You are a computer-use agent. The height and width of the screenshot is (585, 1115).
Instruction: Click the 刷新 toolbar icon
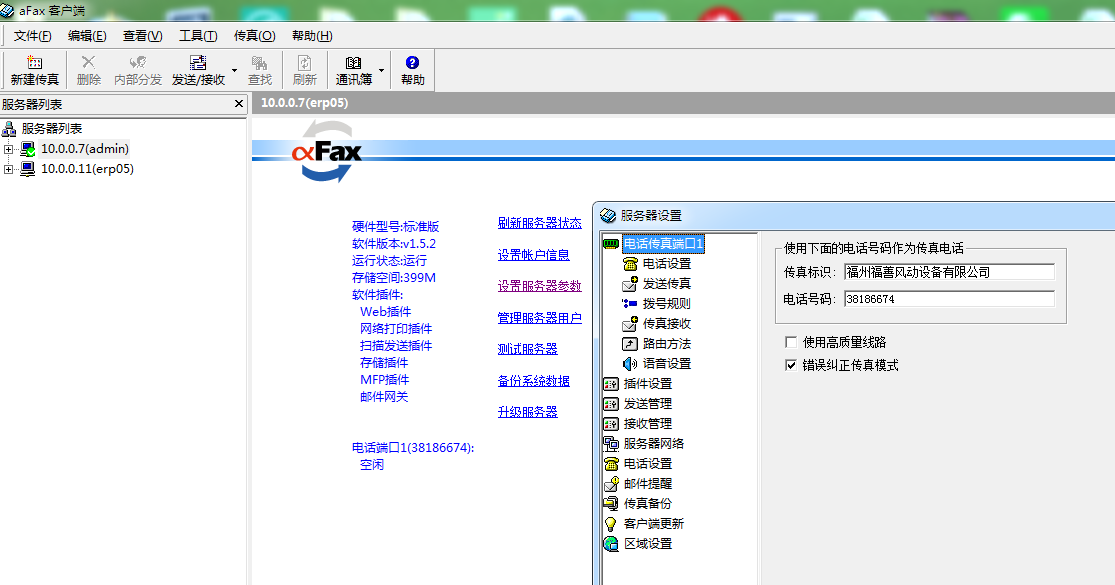[304, 63]
